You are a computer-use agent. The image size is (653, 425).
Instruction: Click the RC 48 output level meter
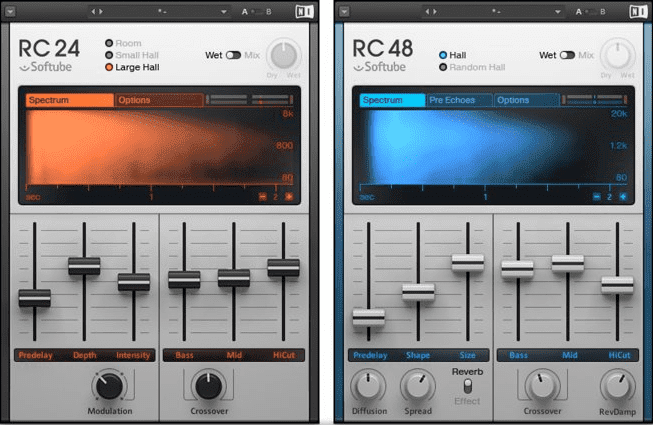click(x=594, y=100)
